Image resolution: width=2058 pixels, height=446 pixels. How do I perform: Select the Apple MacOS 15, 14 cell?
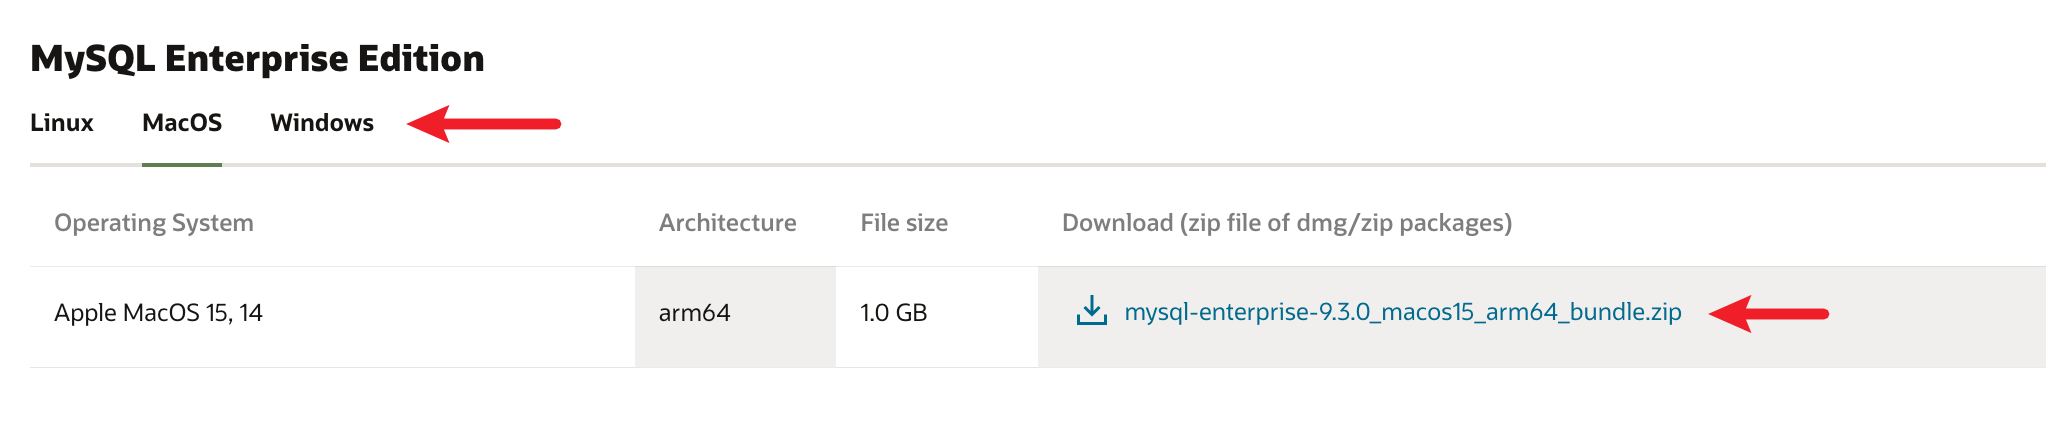pos(158,313)
